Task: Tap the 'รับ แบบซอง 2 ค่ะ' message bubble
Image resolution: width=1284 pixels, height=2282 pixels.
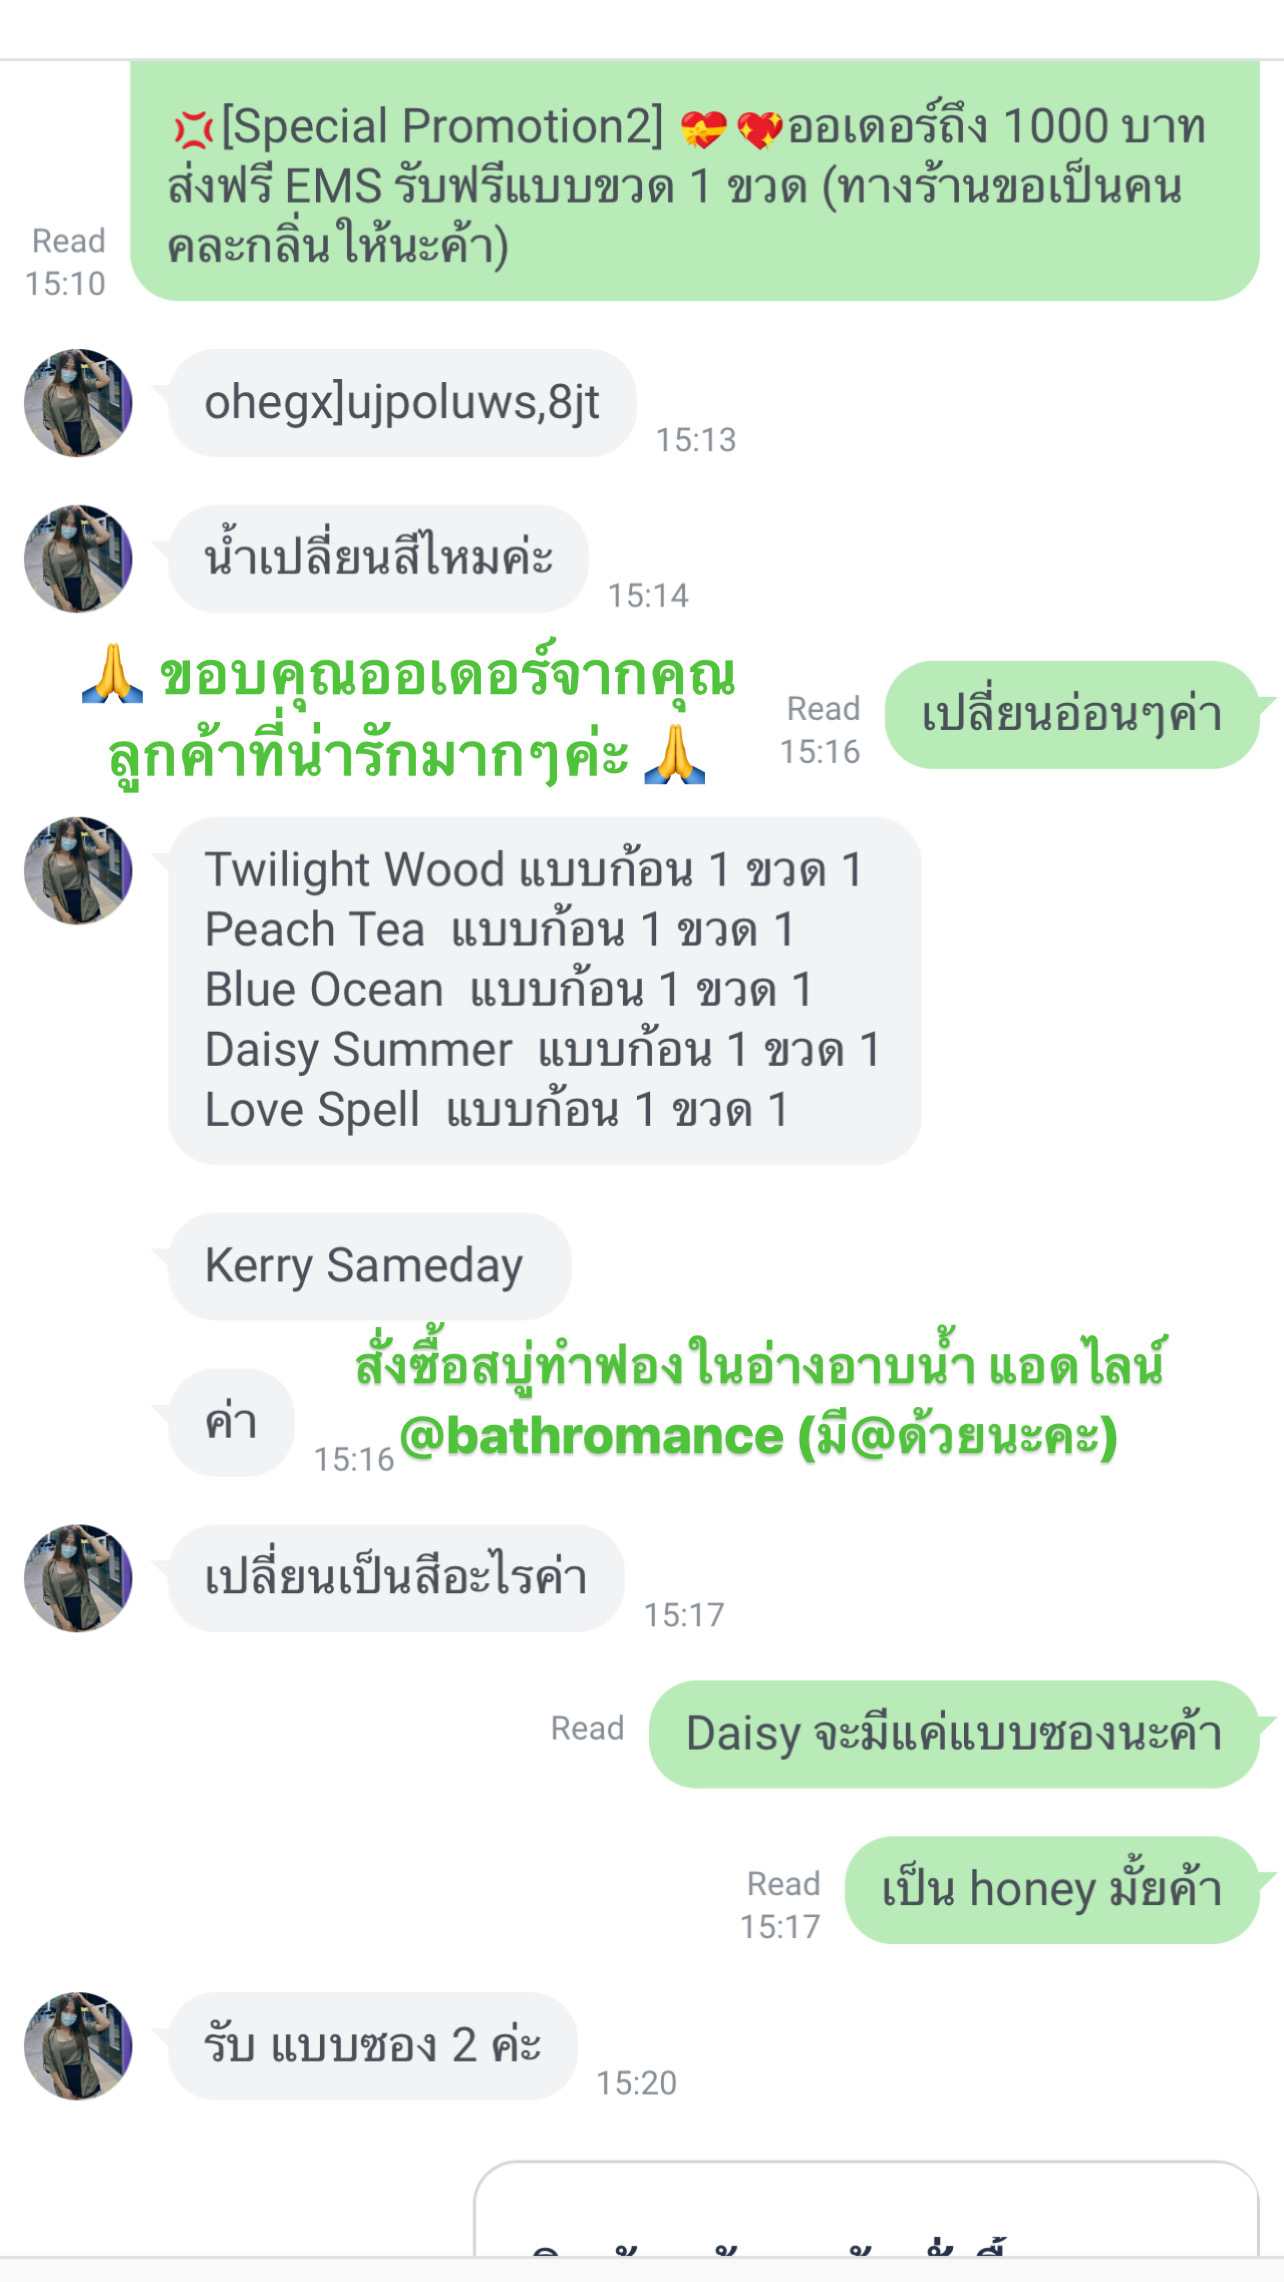Action: point(372,2046)
